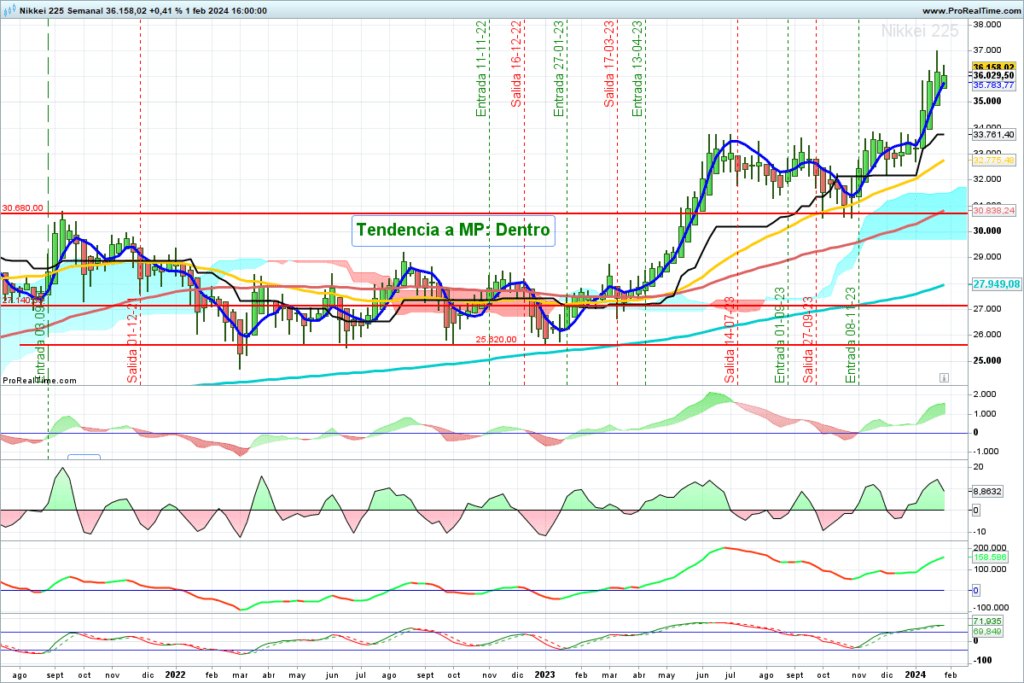Select the yellow 32.775,48 average tag

[993, 160]
